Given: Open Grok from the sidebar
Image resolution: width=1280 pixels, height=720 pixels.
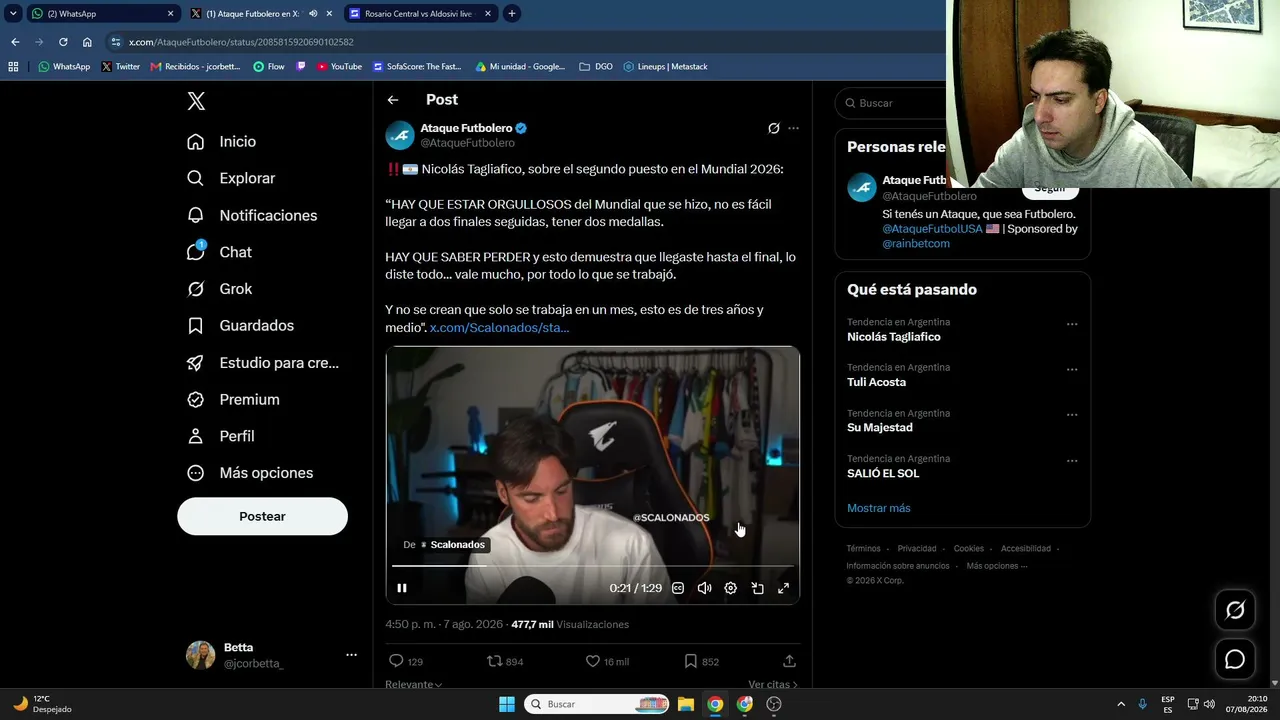Looking at the screenshot, I should (x=219, y=289).
